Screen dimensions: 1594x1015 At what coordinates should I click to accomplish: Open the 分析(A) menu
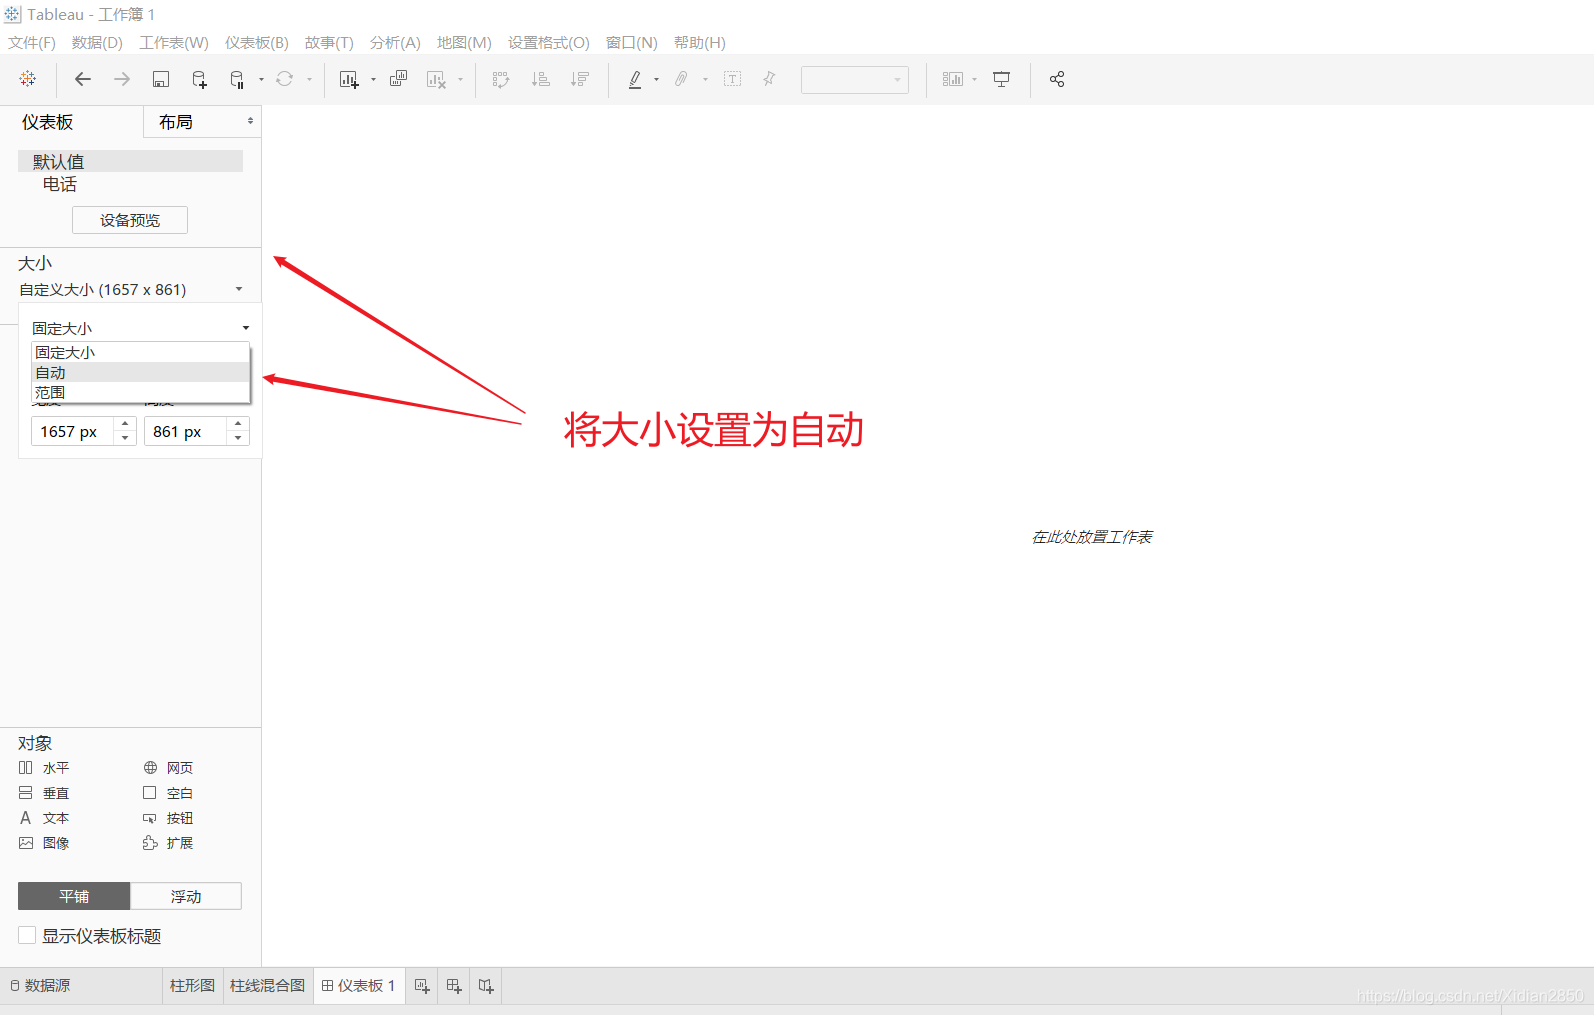click(395, 43)
